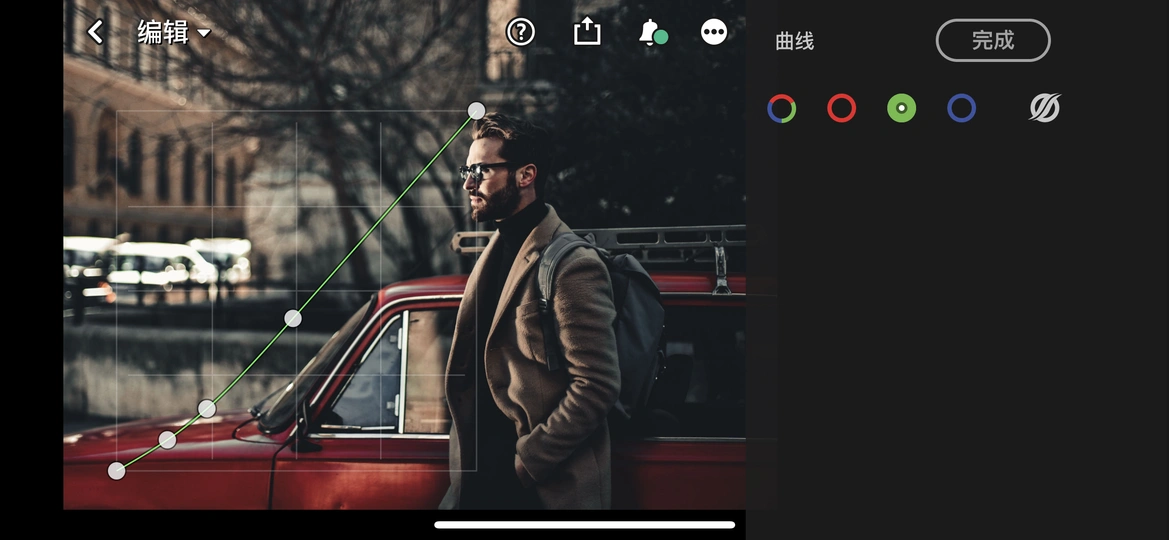1169x540 pixels.
Task: Select the third curve point from bottom-left
Action: 207,408
